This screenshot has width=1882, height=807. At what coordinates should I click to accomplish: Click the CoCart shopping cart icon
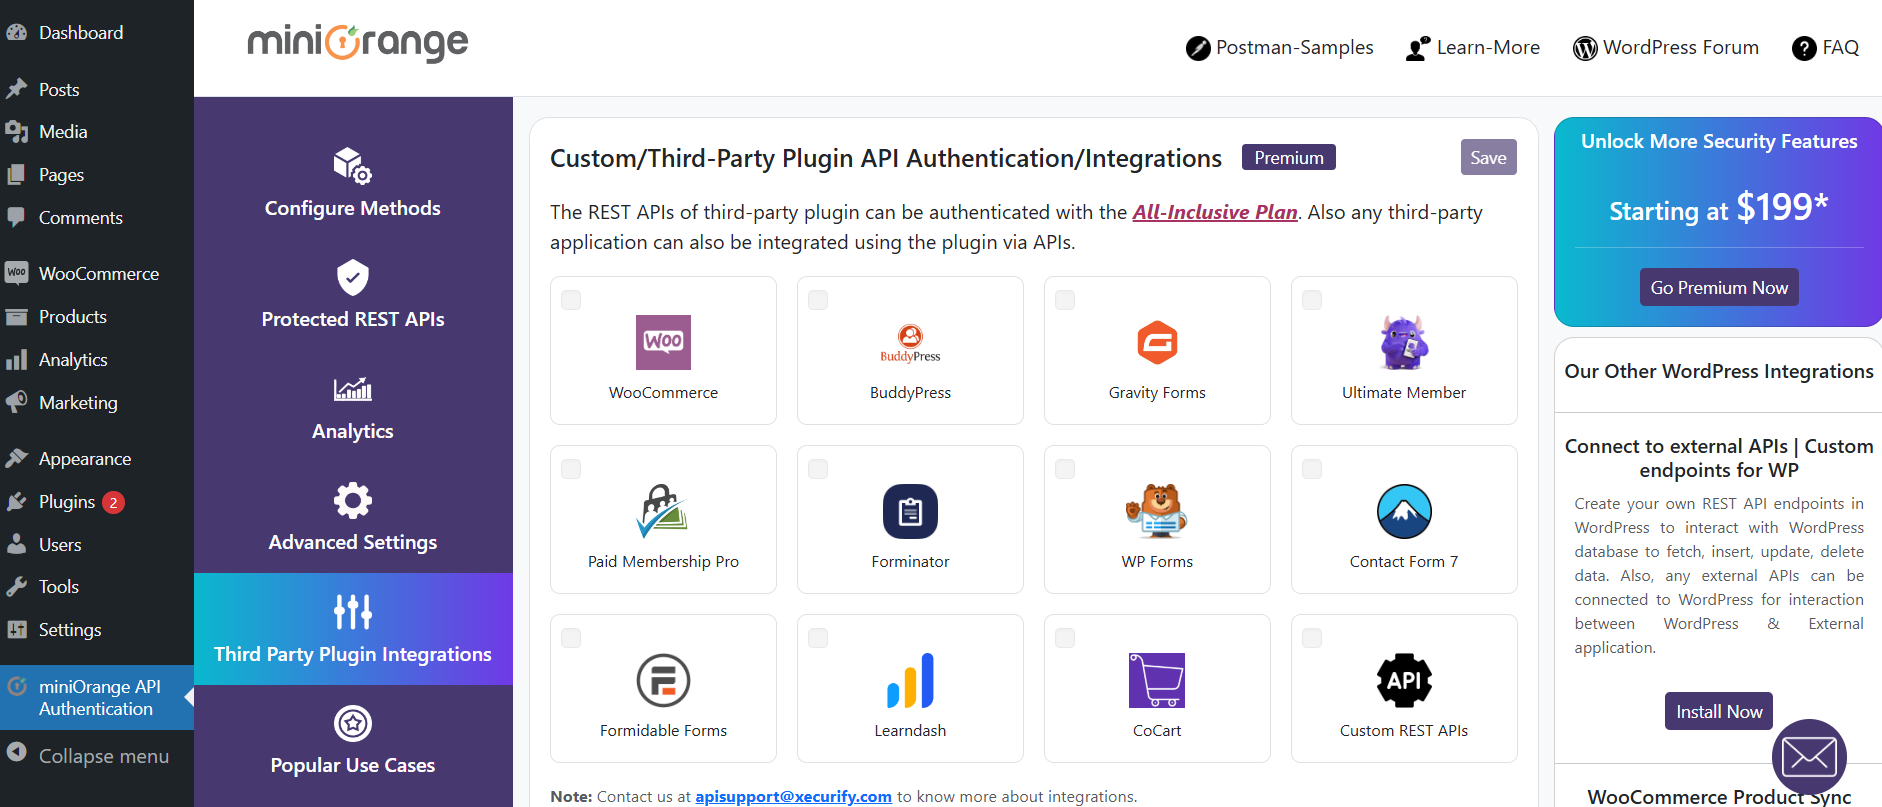click(1157, 680)
